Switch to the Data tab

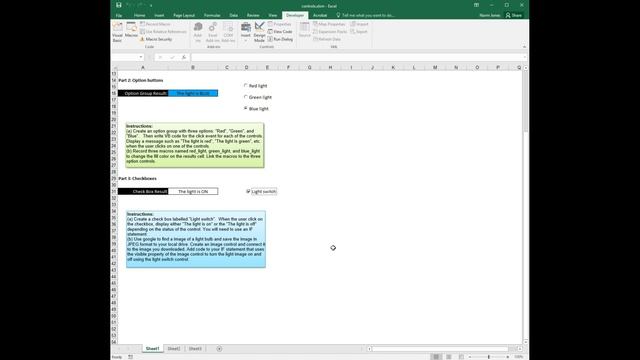tap(233, 15)
